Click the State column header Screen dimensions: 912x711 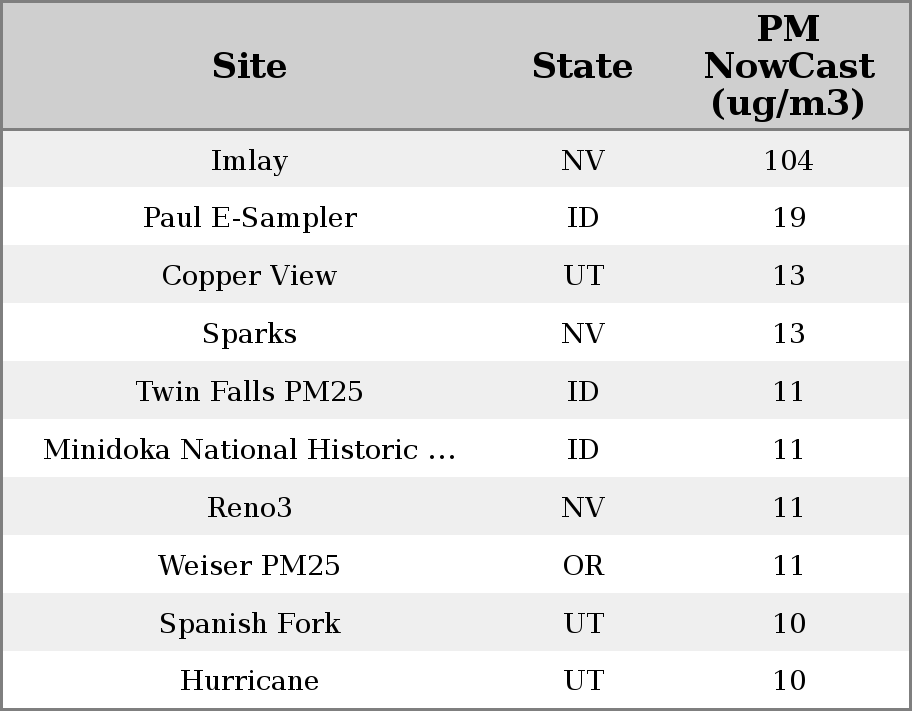pyautogui.click(x=582, y=67)
